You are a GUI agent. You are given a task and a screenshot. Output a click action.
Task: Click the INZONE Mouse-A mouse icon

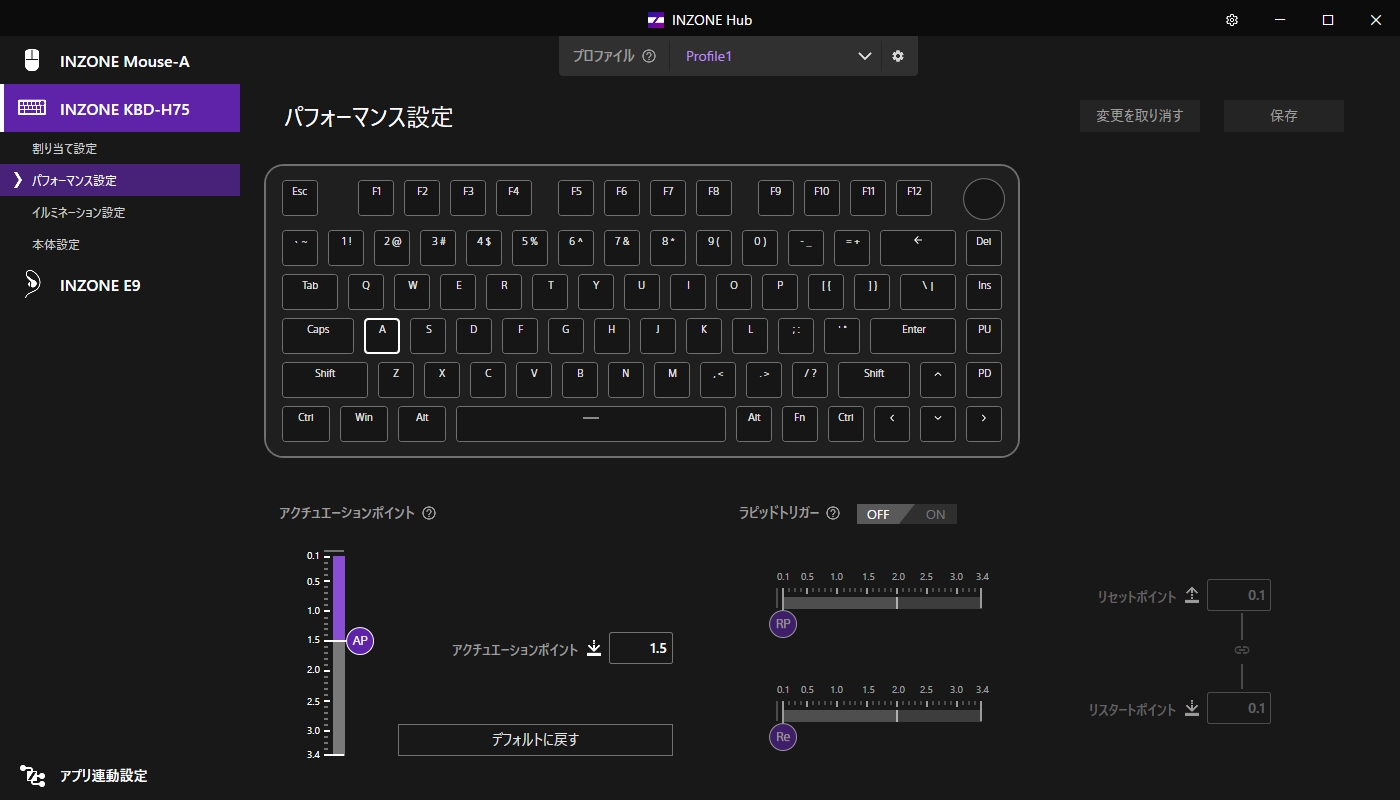pyautogui.click(x=32, y=60)
